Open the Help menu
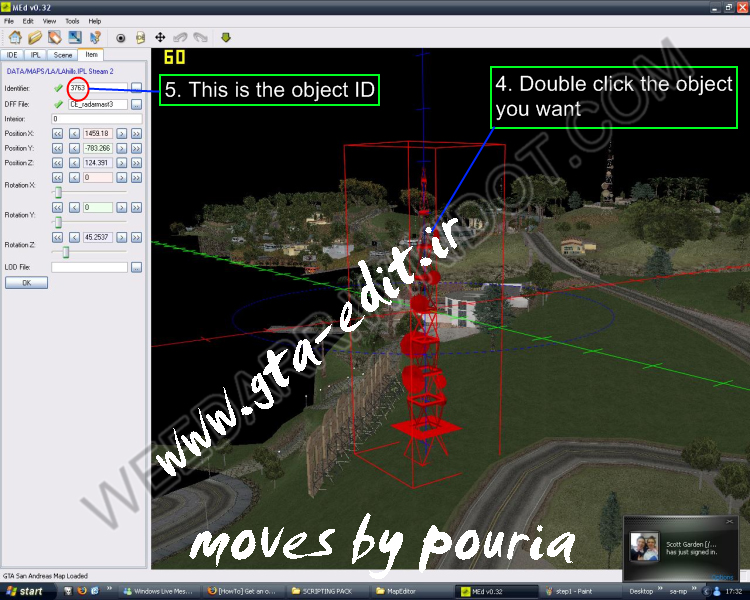Screen dimensions: 750x600 coord(95,21)
